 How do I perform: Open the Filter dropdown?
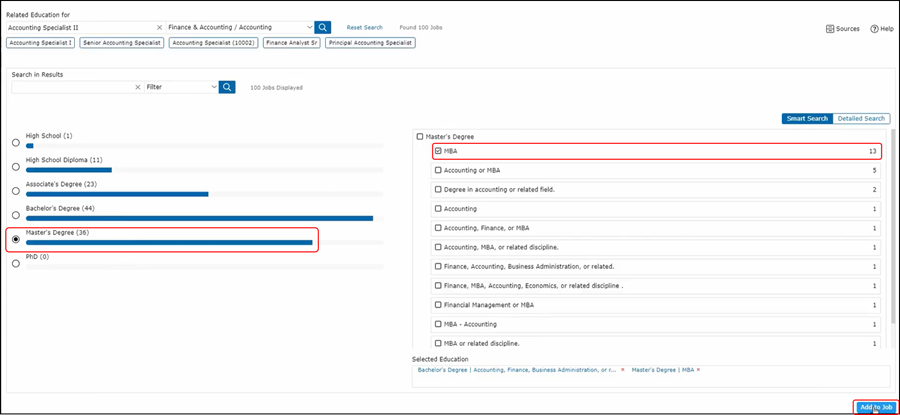point(213,87)
